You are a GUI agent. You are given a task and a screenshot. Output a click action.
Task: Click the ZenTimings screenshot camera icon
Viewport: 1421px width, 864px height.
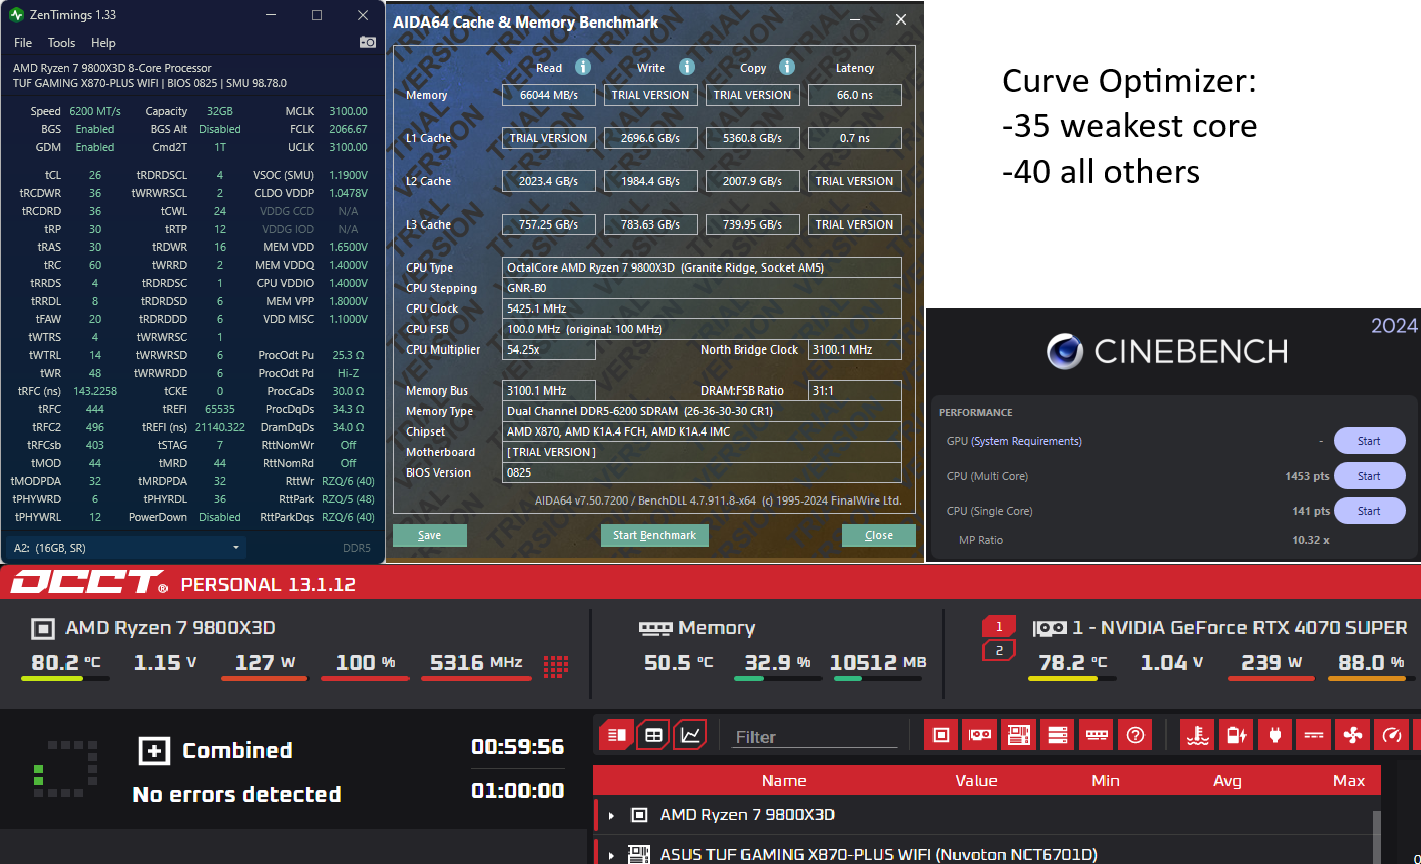point(368,42)
